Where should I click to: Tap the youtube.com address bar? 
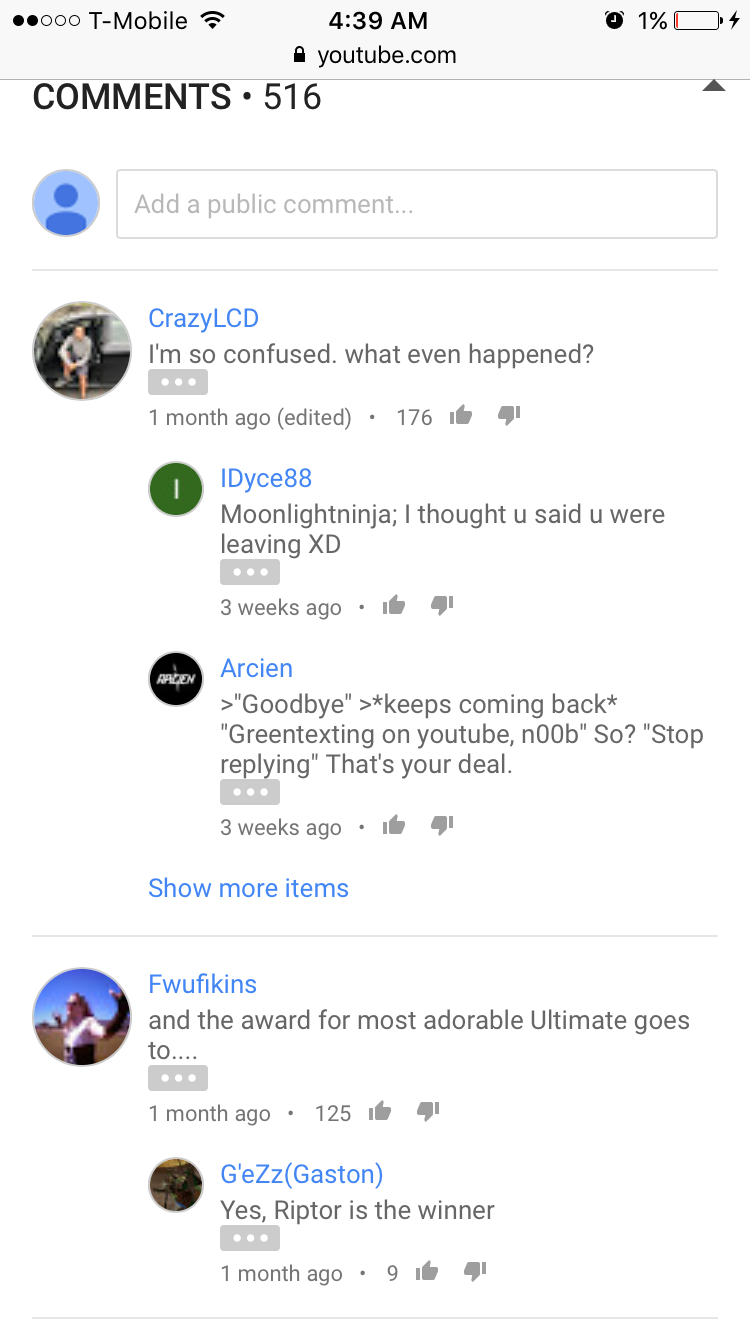375,55
